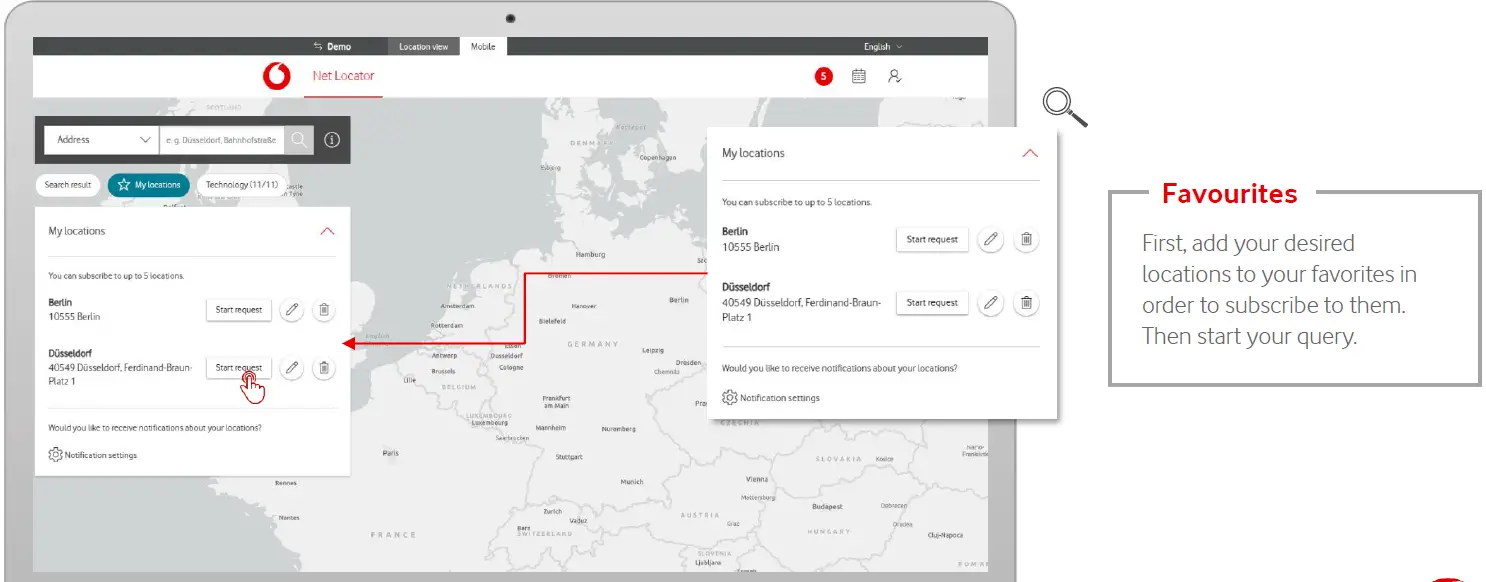Edit the Berlin location in left panel
Screen dimensions: 1486x582
292,310
